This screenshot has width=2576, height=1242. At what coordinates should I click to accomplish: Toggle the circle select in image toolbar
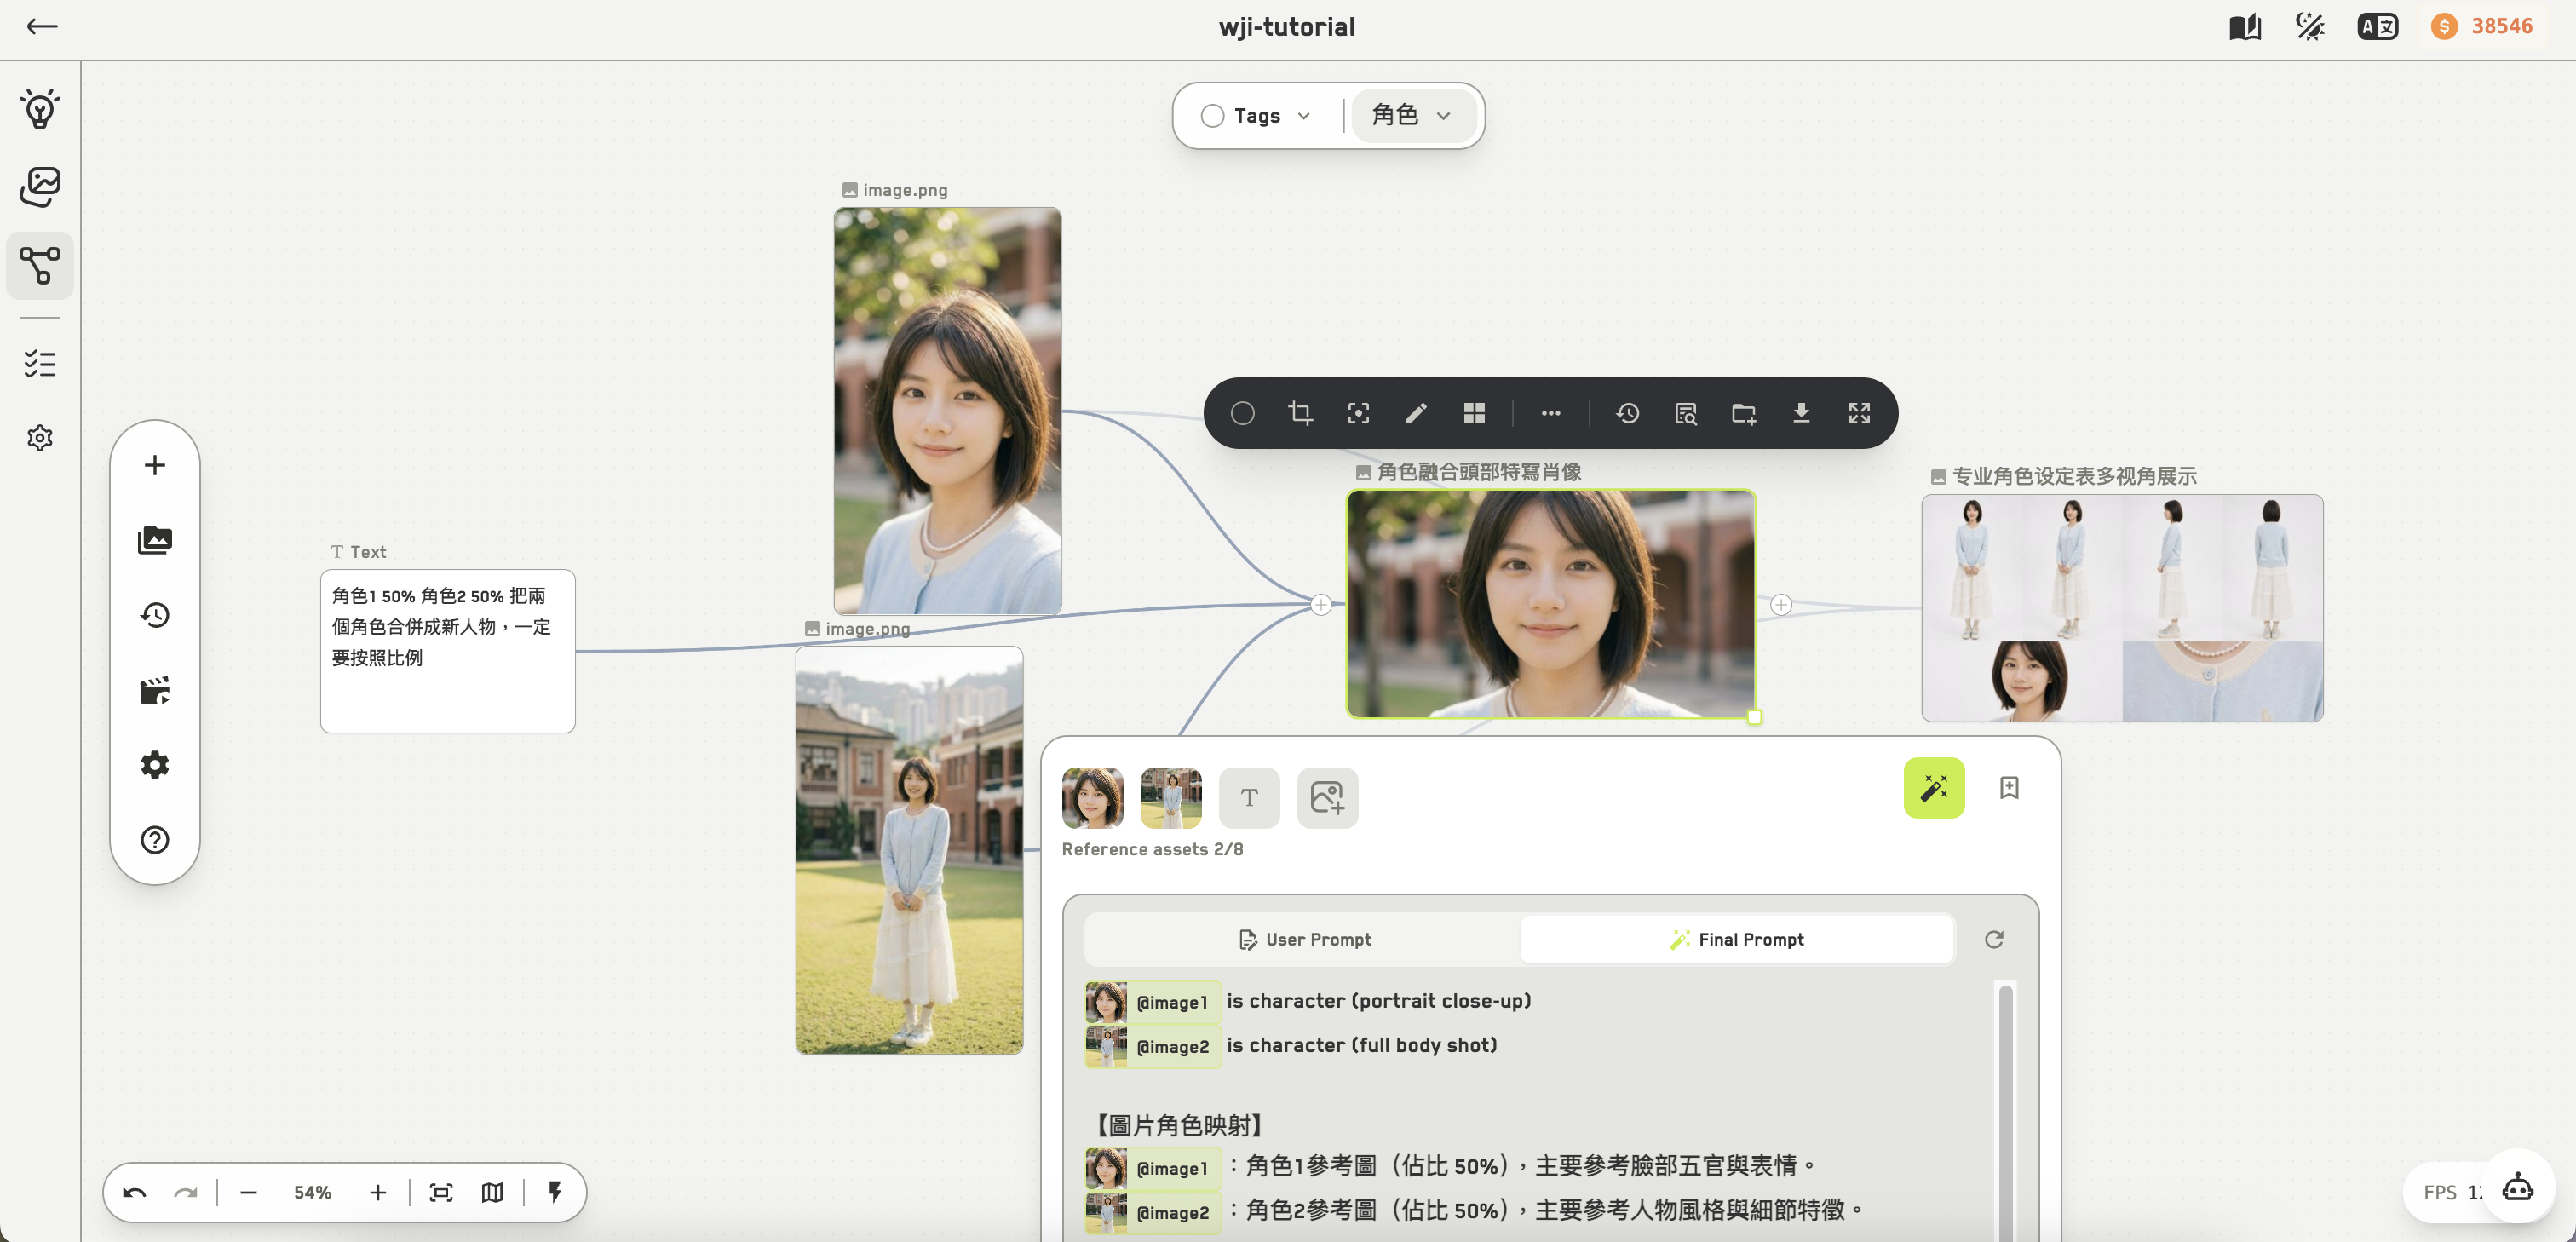click(1243, 413)
